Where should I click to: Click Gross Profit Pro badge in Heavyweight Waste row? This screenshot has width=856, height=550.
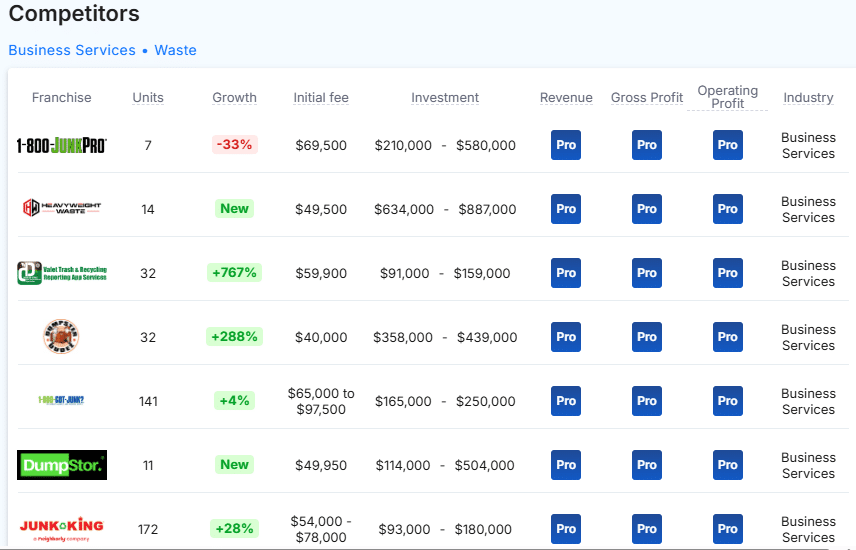[646, 209]
